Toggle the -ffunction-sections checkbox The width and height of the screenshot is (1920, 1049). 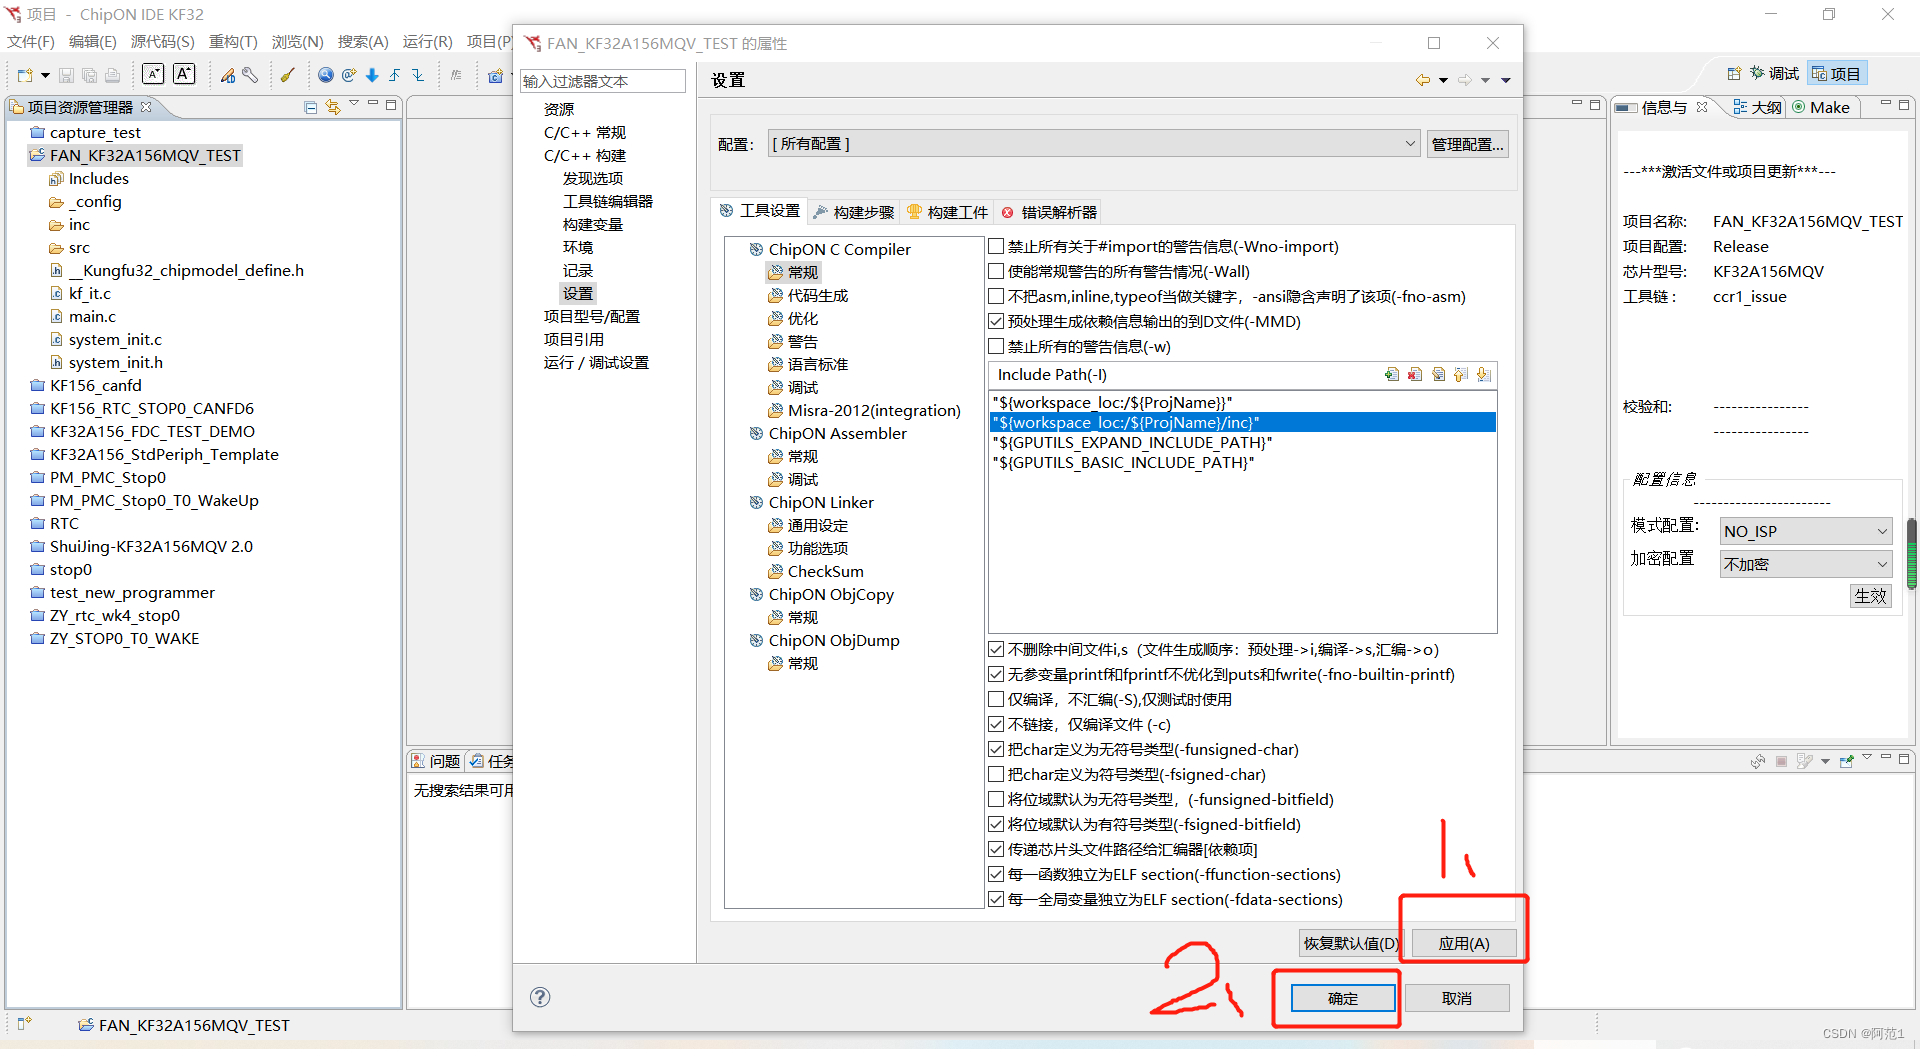pos(996,874)
